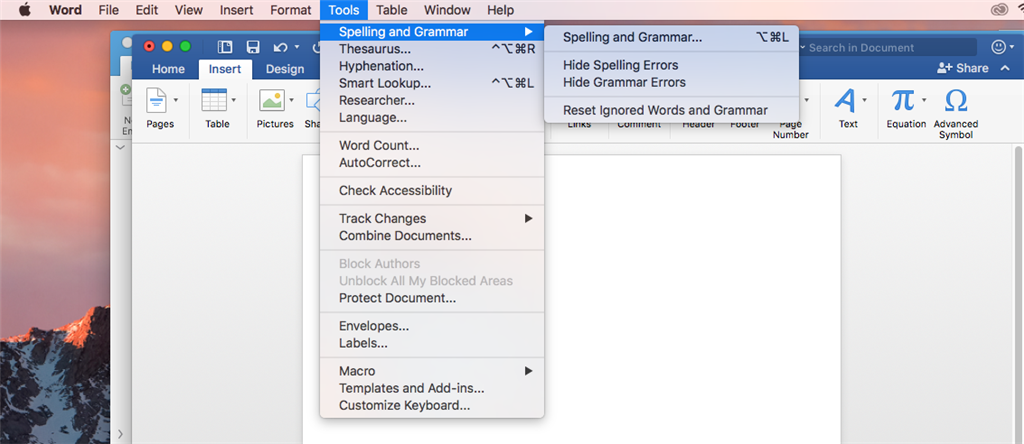The image size is (1024, 444).
Task: Switch to the Design ribbon tab
Action: click(x=285, y=69)
